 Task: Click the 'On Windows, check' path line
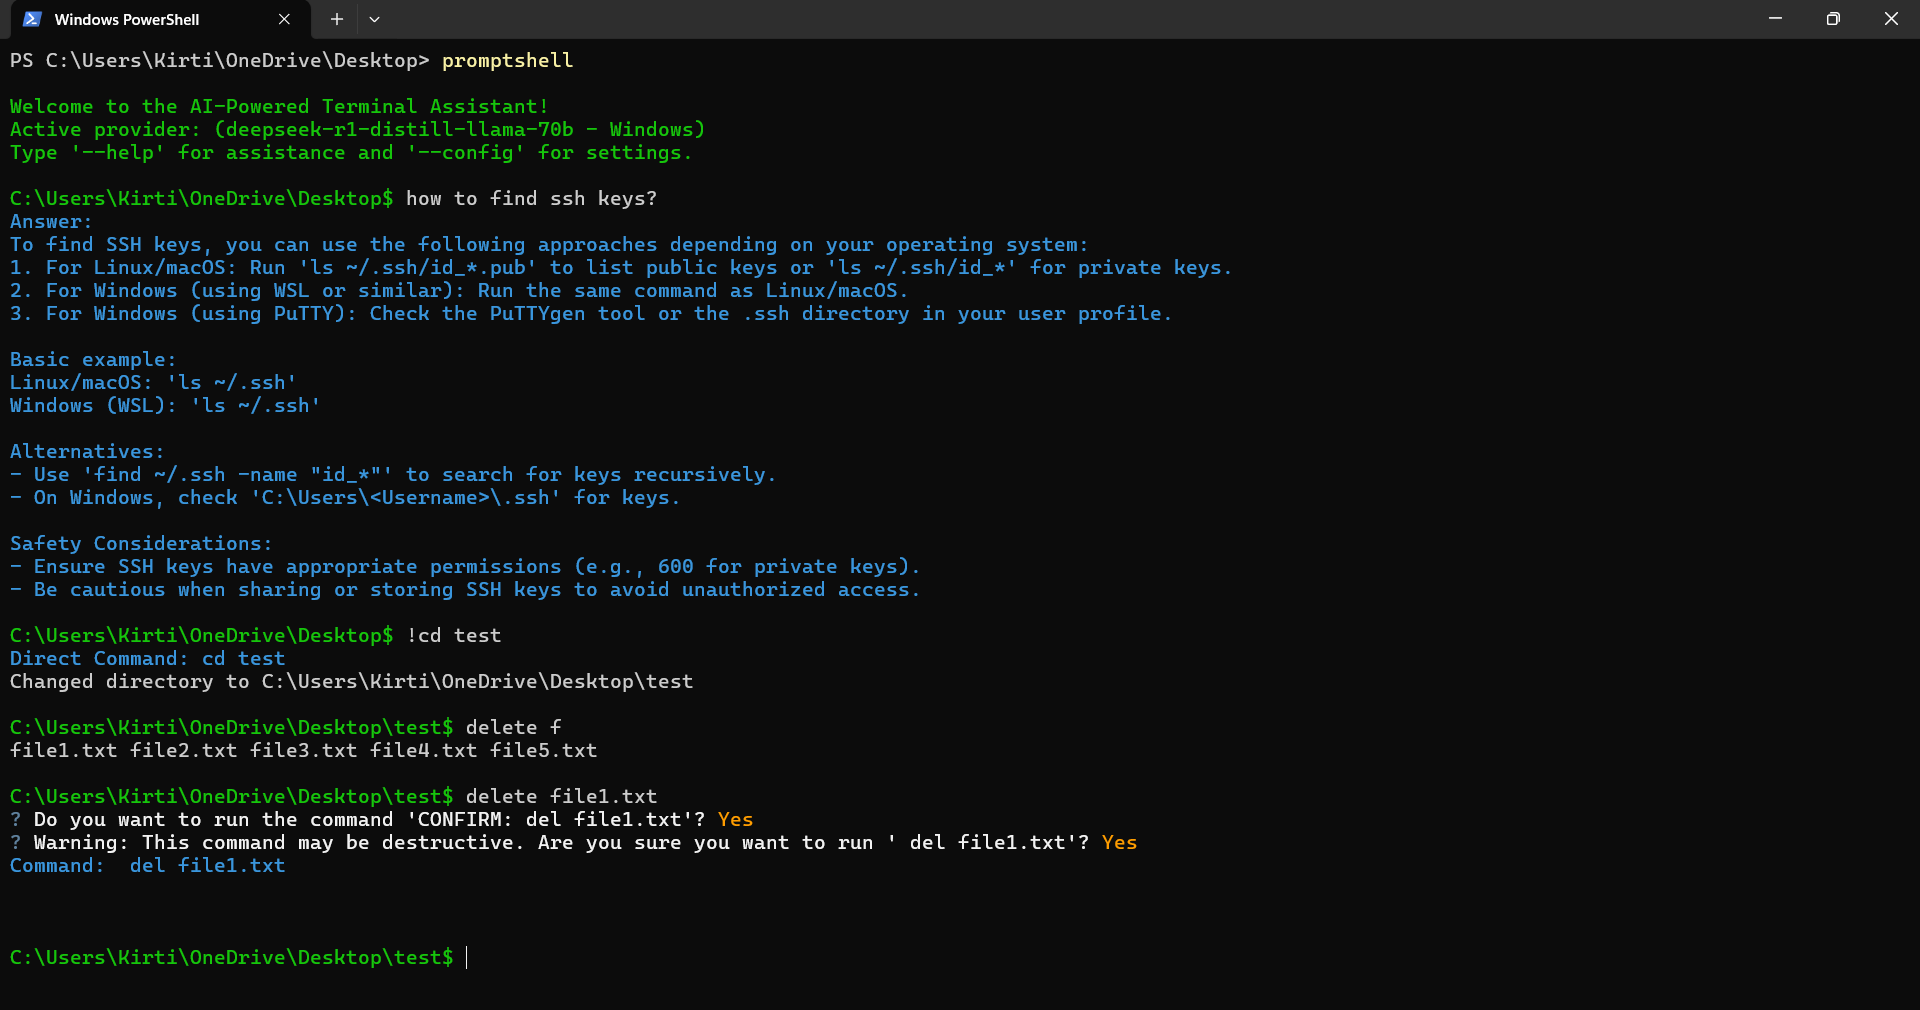pos(345,498)
